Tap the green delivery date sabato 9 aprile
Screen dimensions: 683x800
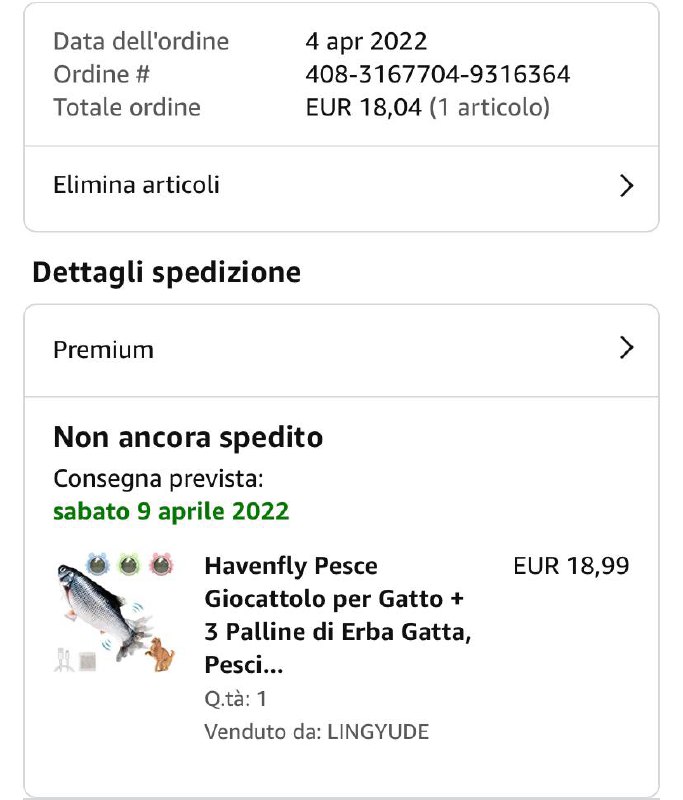point(171,511)
